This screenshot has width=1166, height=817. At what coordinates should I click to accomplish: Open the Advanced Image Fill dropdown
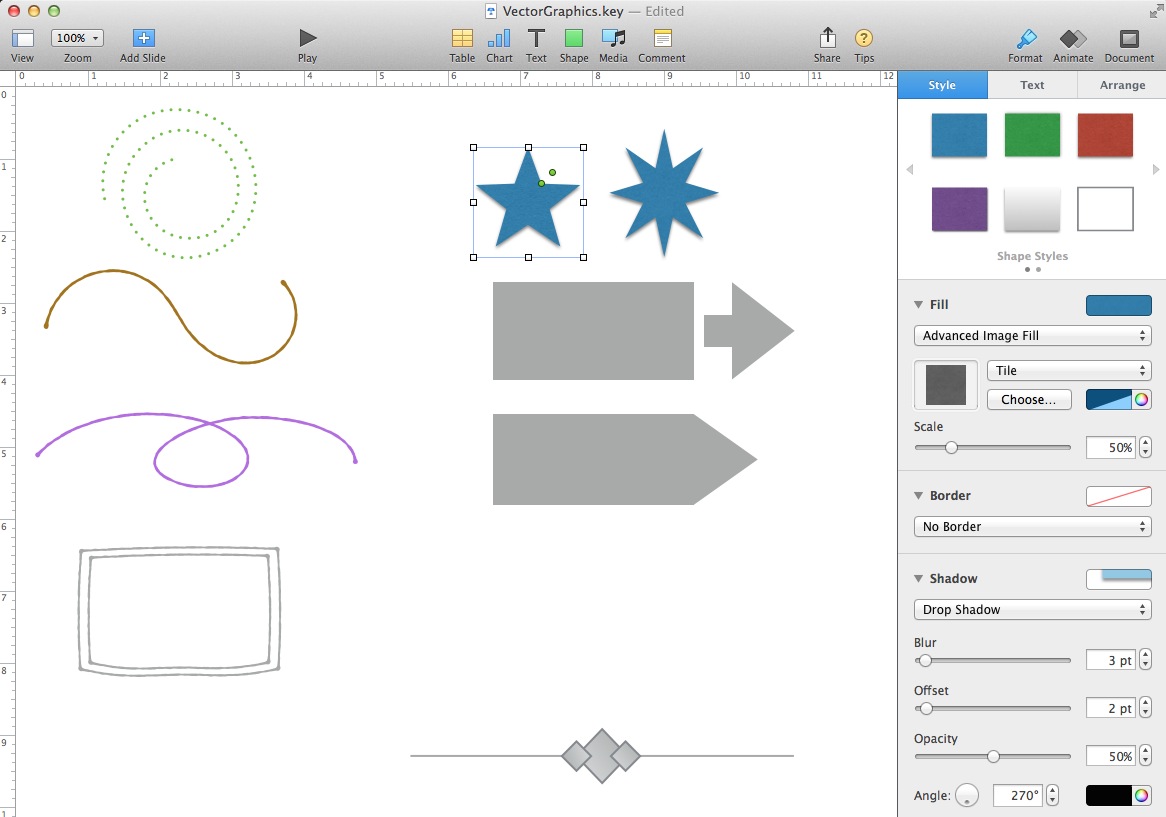tap(1032, 335)
